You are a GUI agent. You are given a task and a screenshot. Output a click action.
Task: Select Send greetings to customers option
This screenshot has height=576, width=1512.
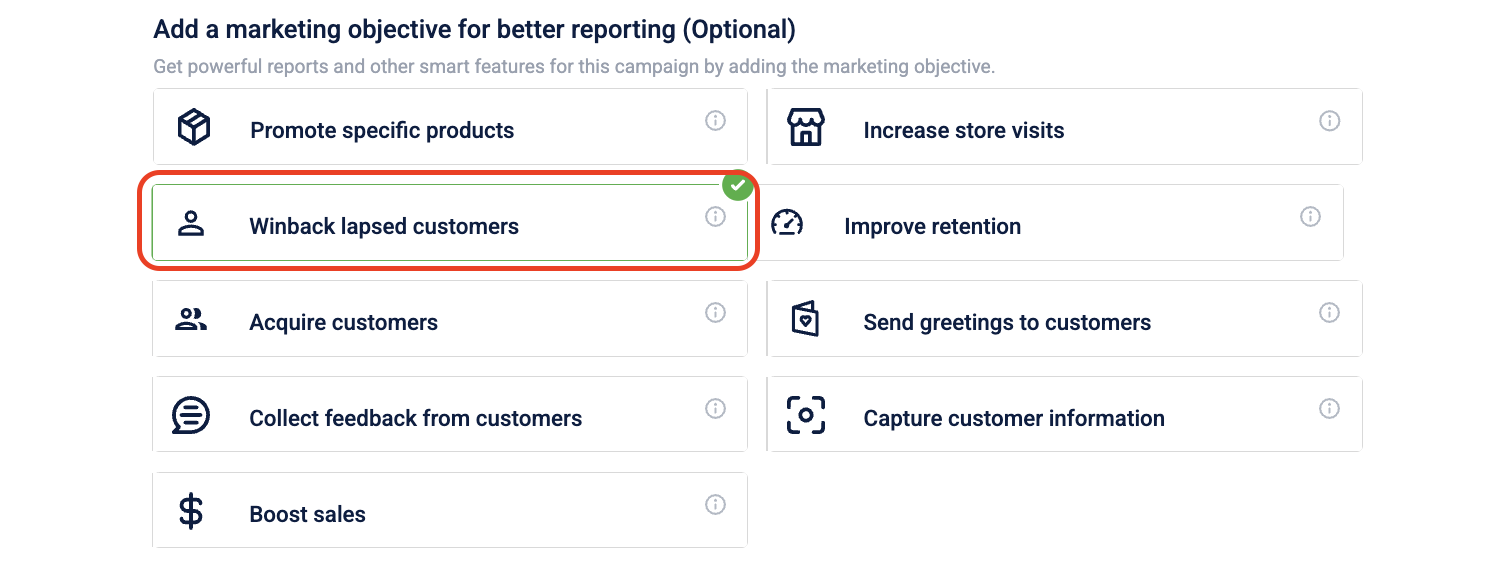1065,318
